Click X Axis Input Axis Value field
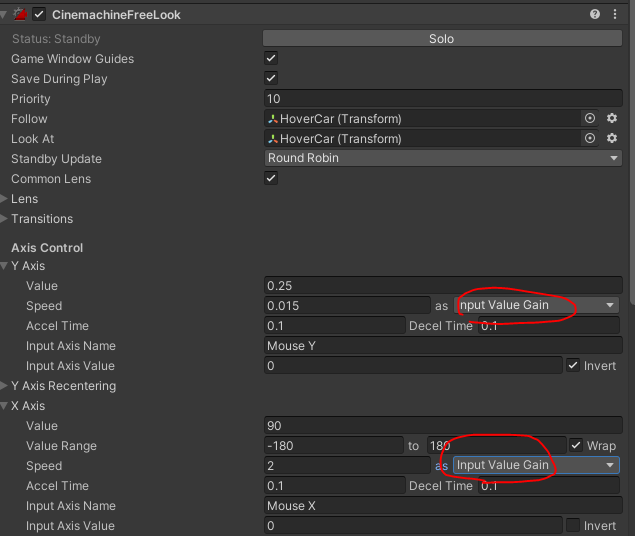 pyautogui.click(x=413, y=525)
